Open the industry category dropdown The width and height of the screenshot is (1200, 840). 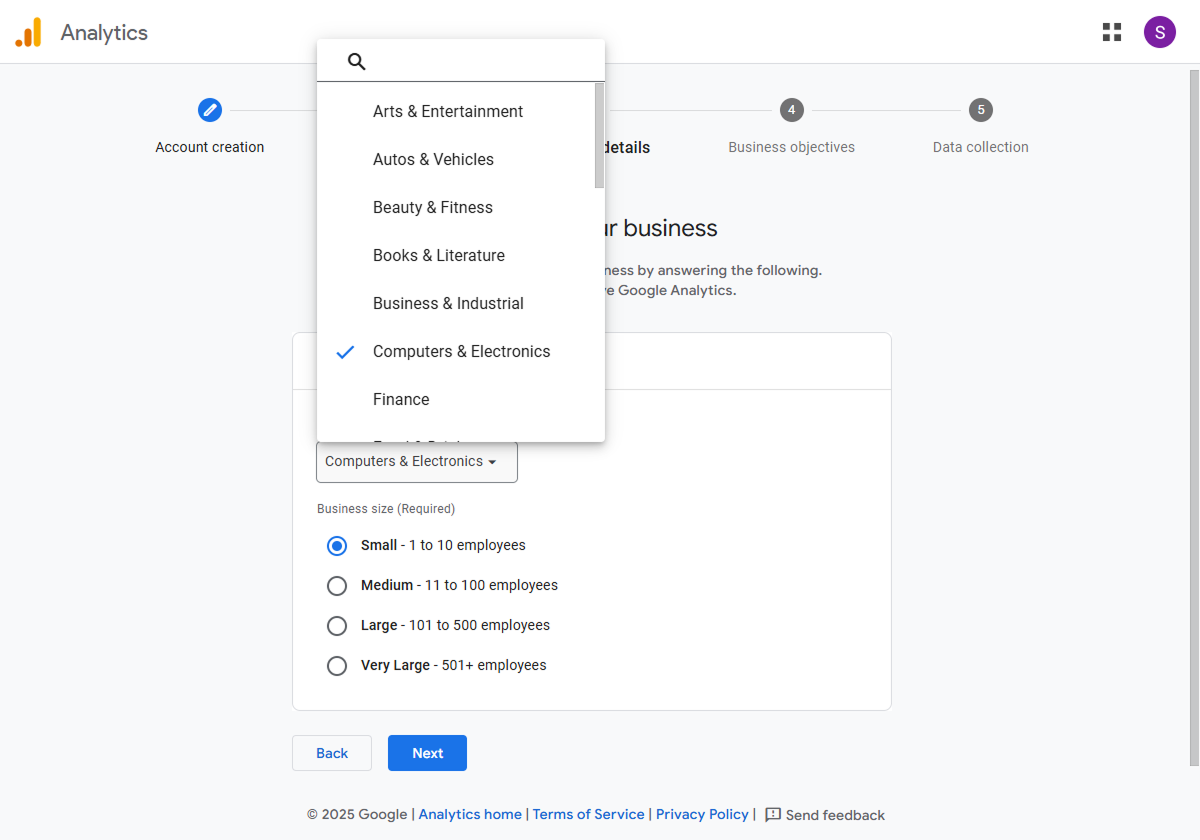click(416, 461)
